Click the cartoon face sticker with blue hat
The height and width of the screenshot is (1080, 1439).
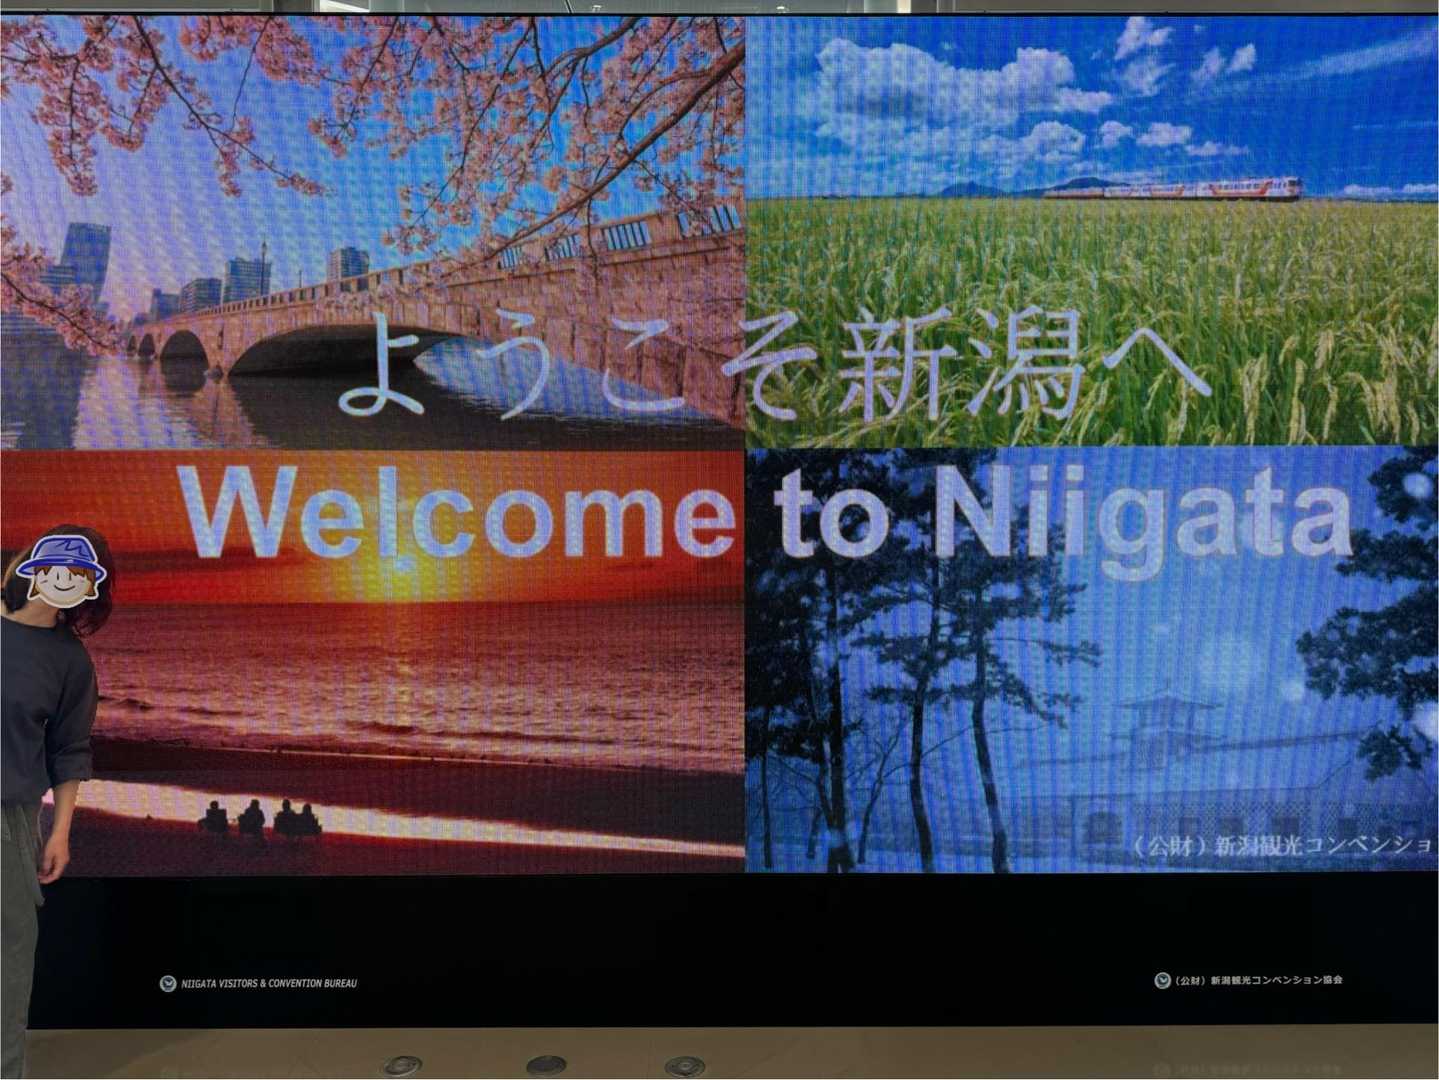61,571
